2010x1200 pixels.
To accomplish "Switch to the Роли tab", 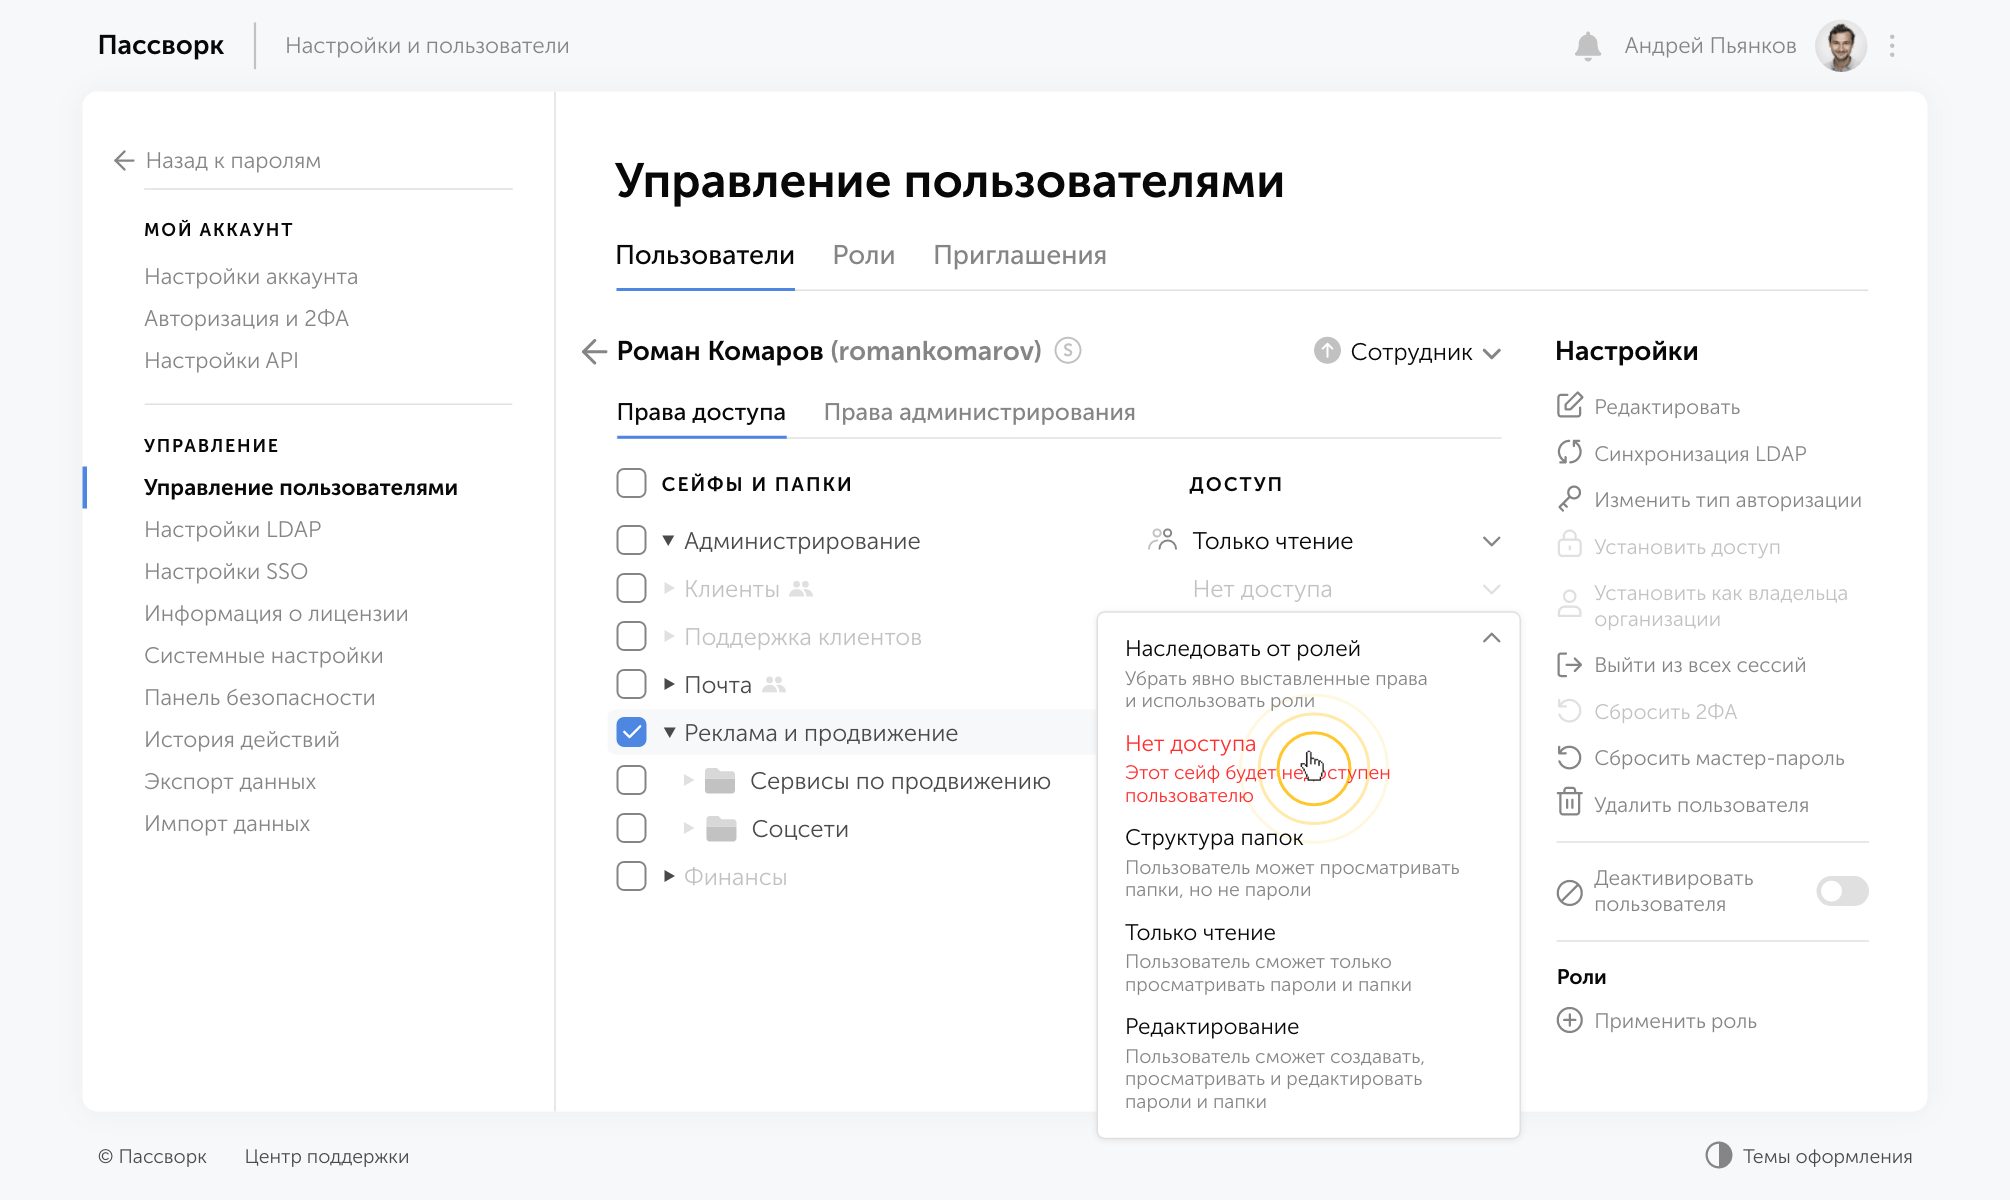I will (863, 256).
